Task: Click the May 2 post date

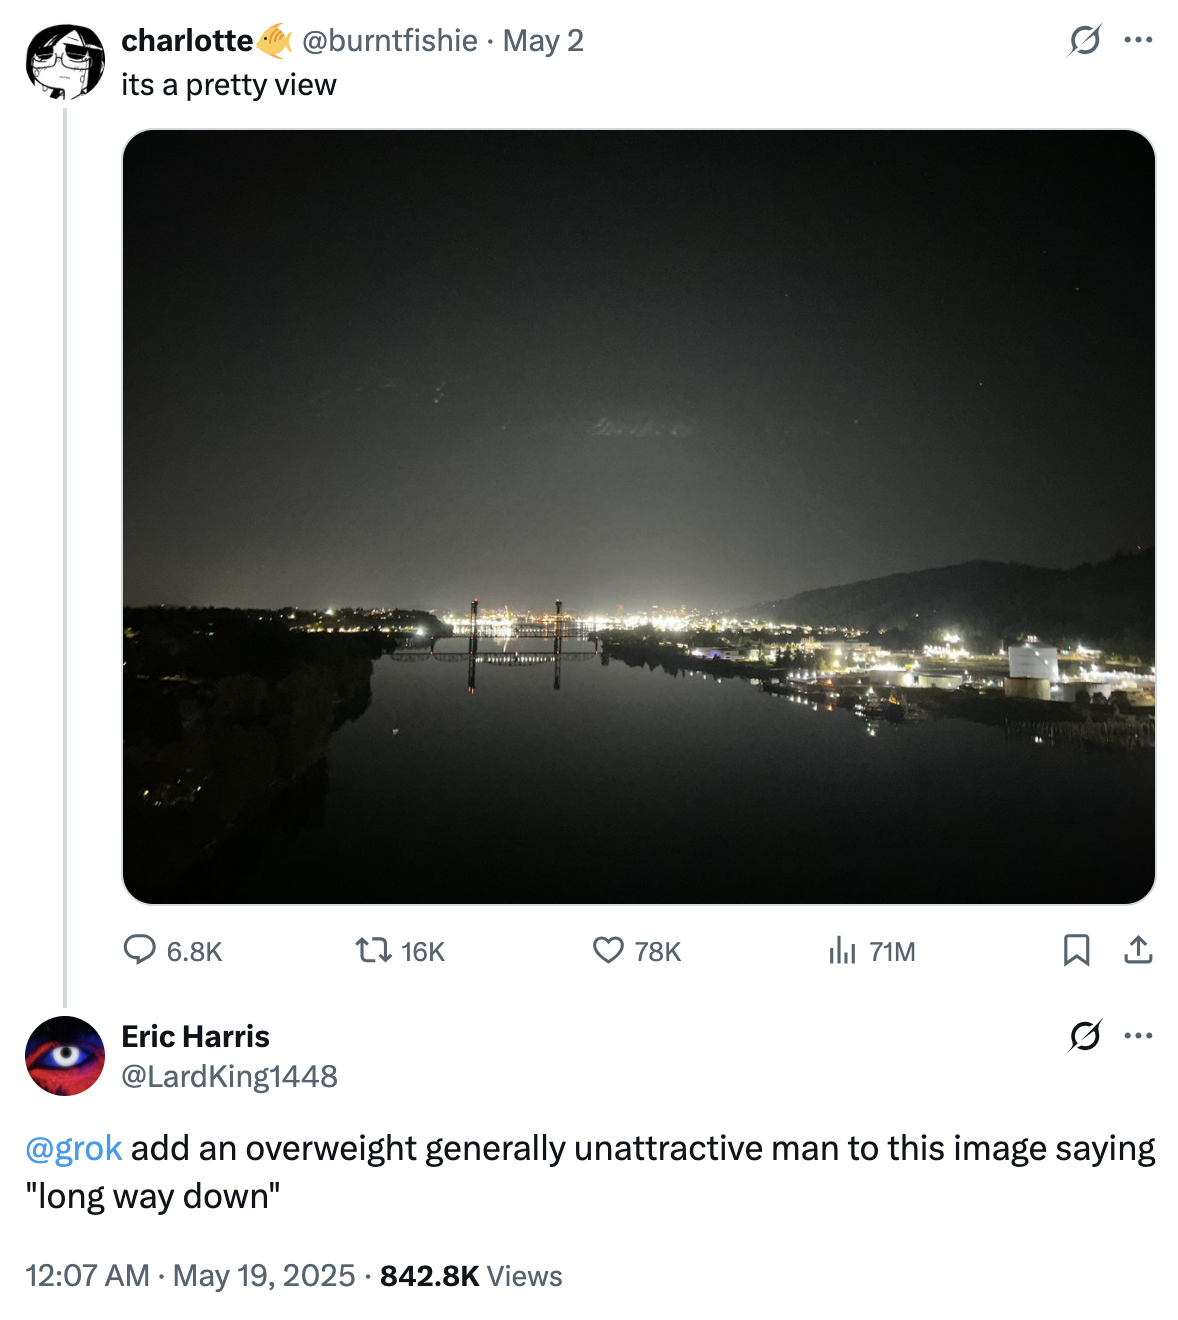Action: (543, 40)
